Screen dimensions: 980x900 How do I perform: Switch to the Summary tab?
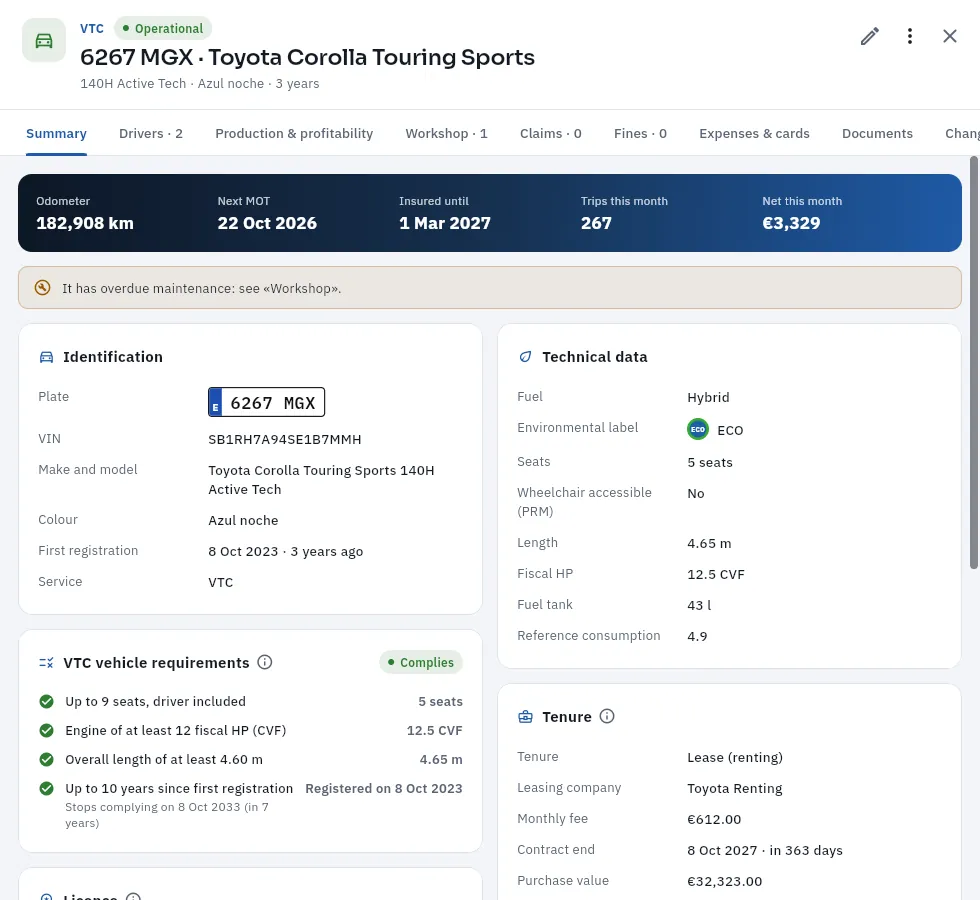56,133
